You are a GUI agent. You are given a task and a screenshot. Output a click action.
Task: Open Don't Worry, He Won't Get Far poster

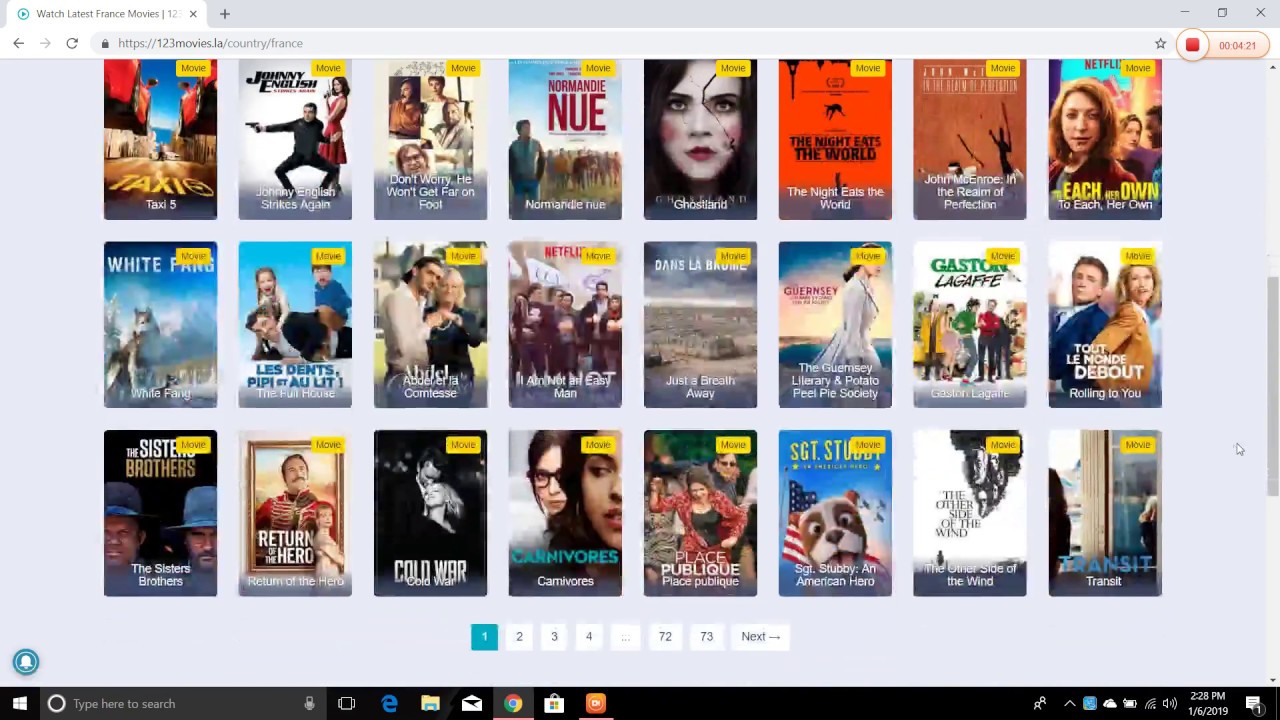[430, 139]
